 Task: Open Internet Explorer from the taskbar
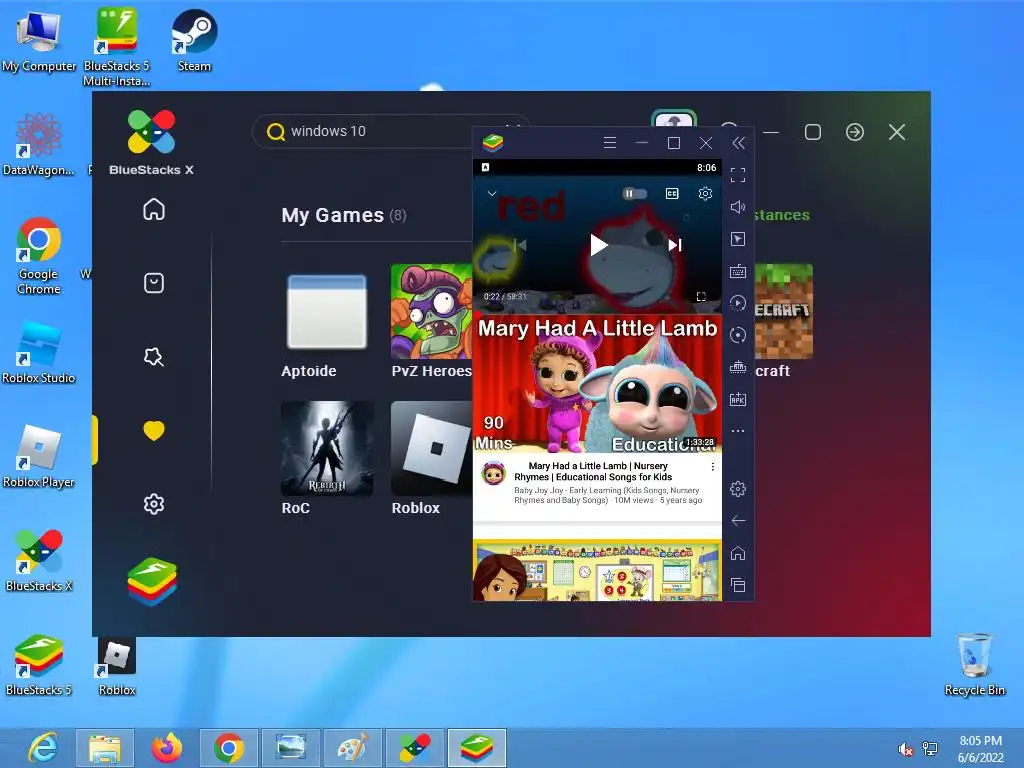(x=43, y=748)
